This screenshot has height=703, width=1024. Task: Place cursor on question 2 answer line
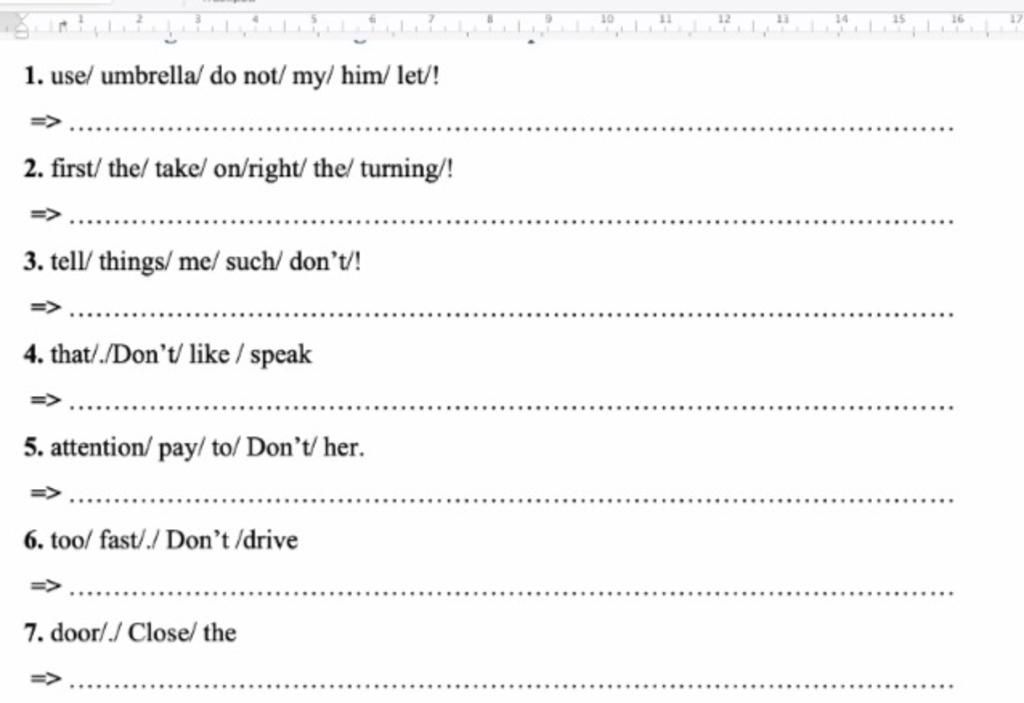[514, 218]
